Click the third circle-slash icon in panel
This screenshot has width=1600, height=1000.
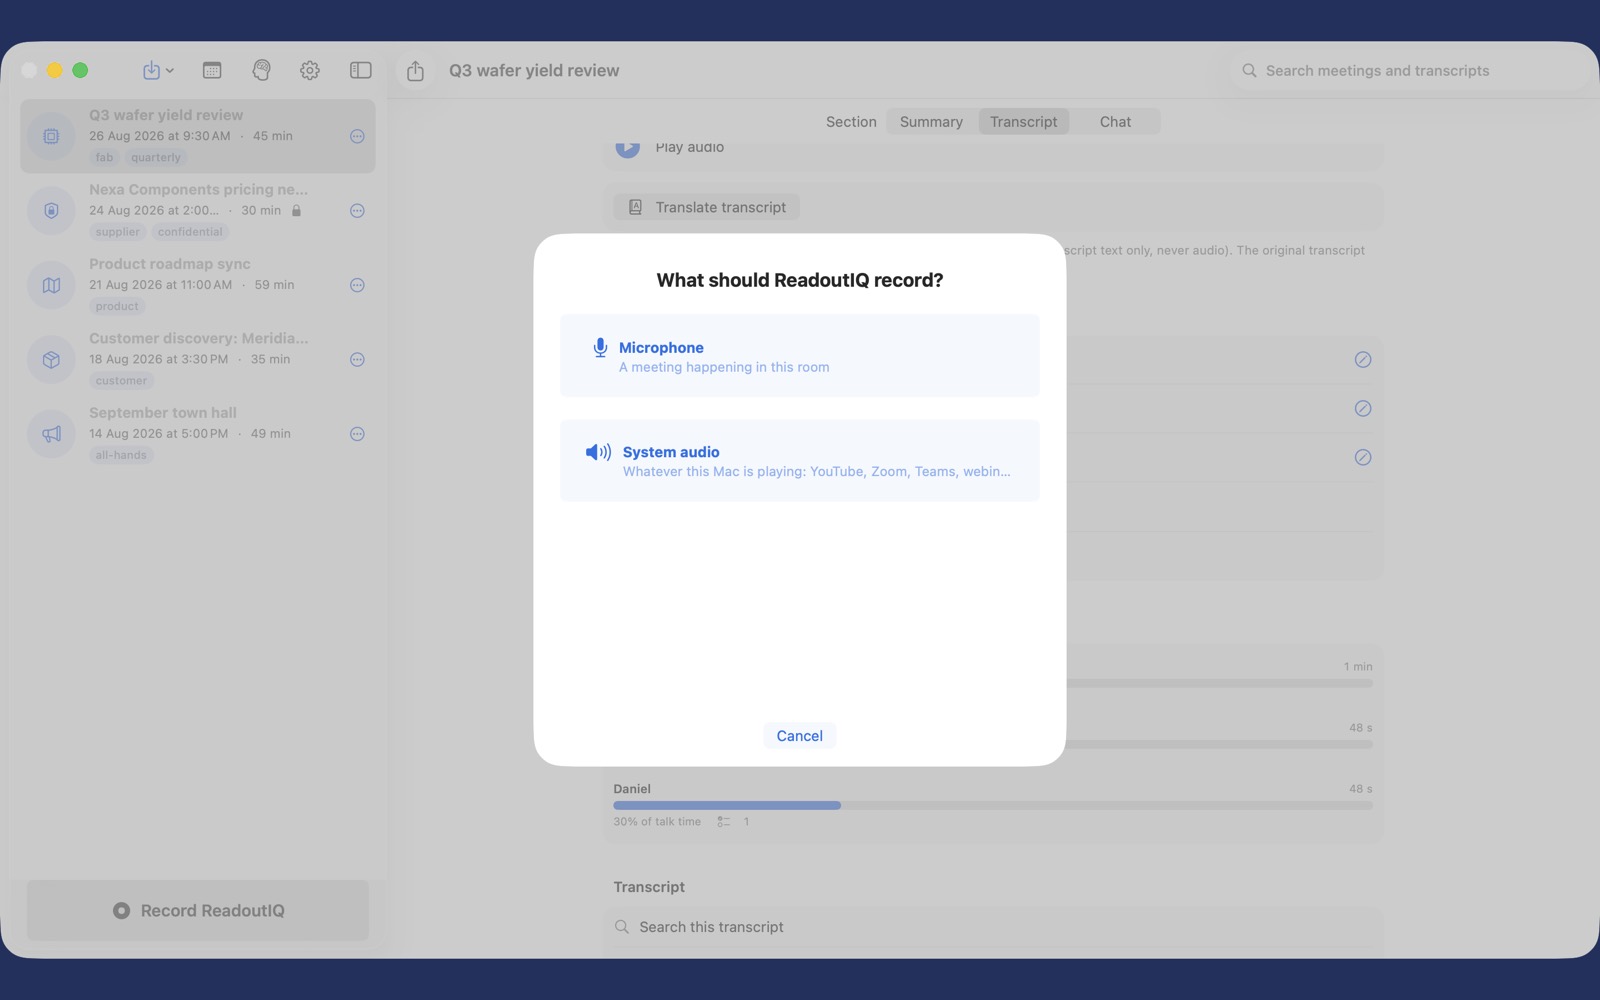coord(1362,457)
